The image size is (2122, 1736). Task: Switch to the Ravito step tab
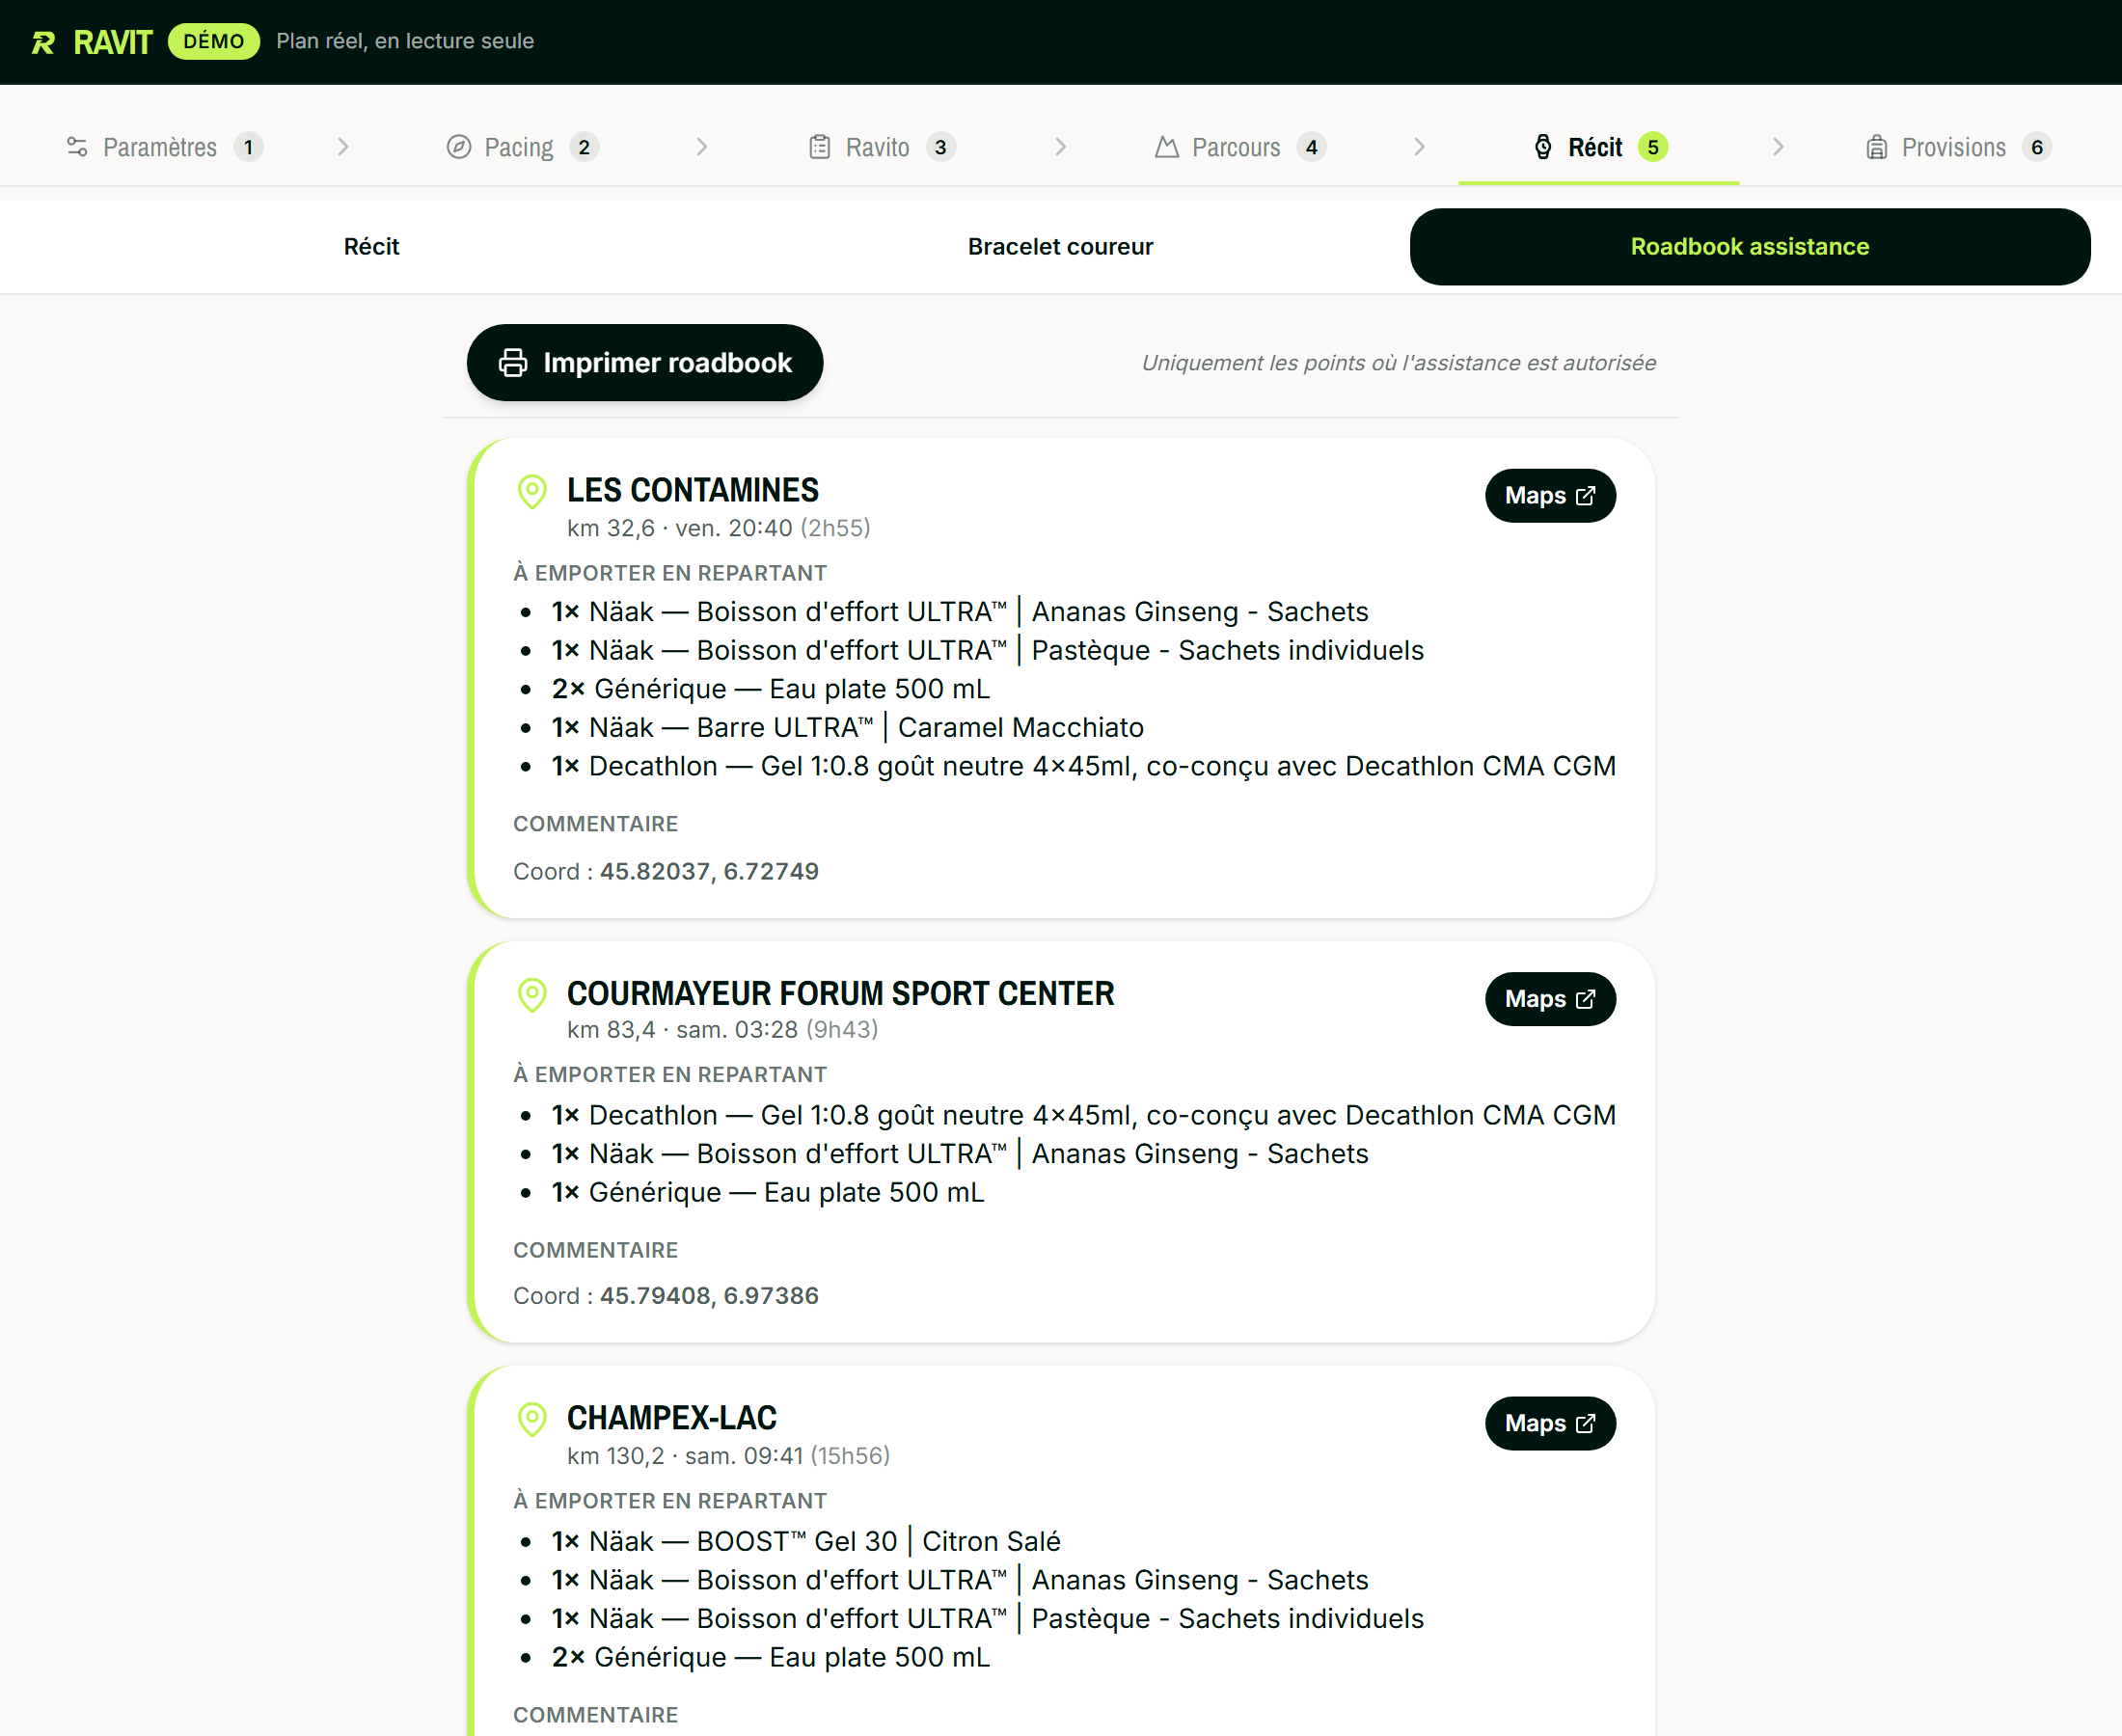click(x=881, y=147)
